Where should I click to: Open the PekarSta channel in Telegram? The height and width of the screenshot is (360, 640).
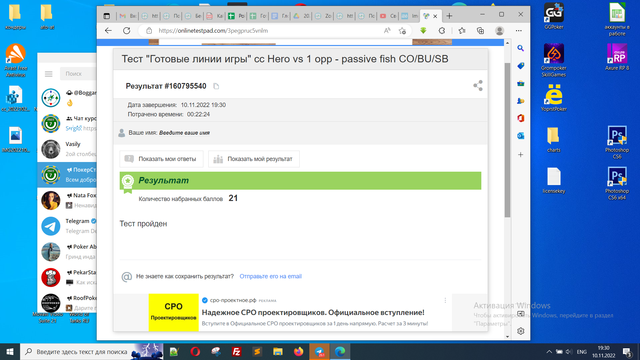point(67,277)
